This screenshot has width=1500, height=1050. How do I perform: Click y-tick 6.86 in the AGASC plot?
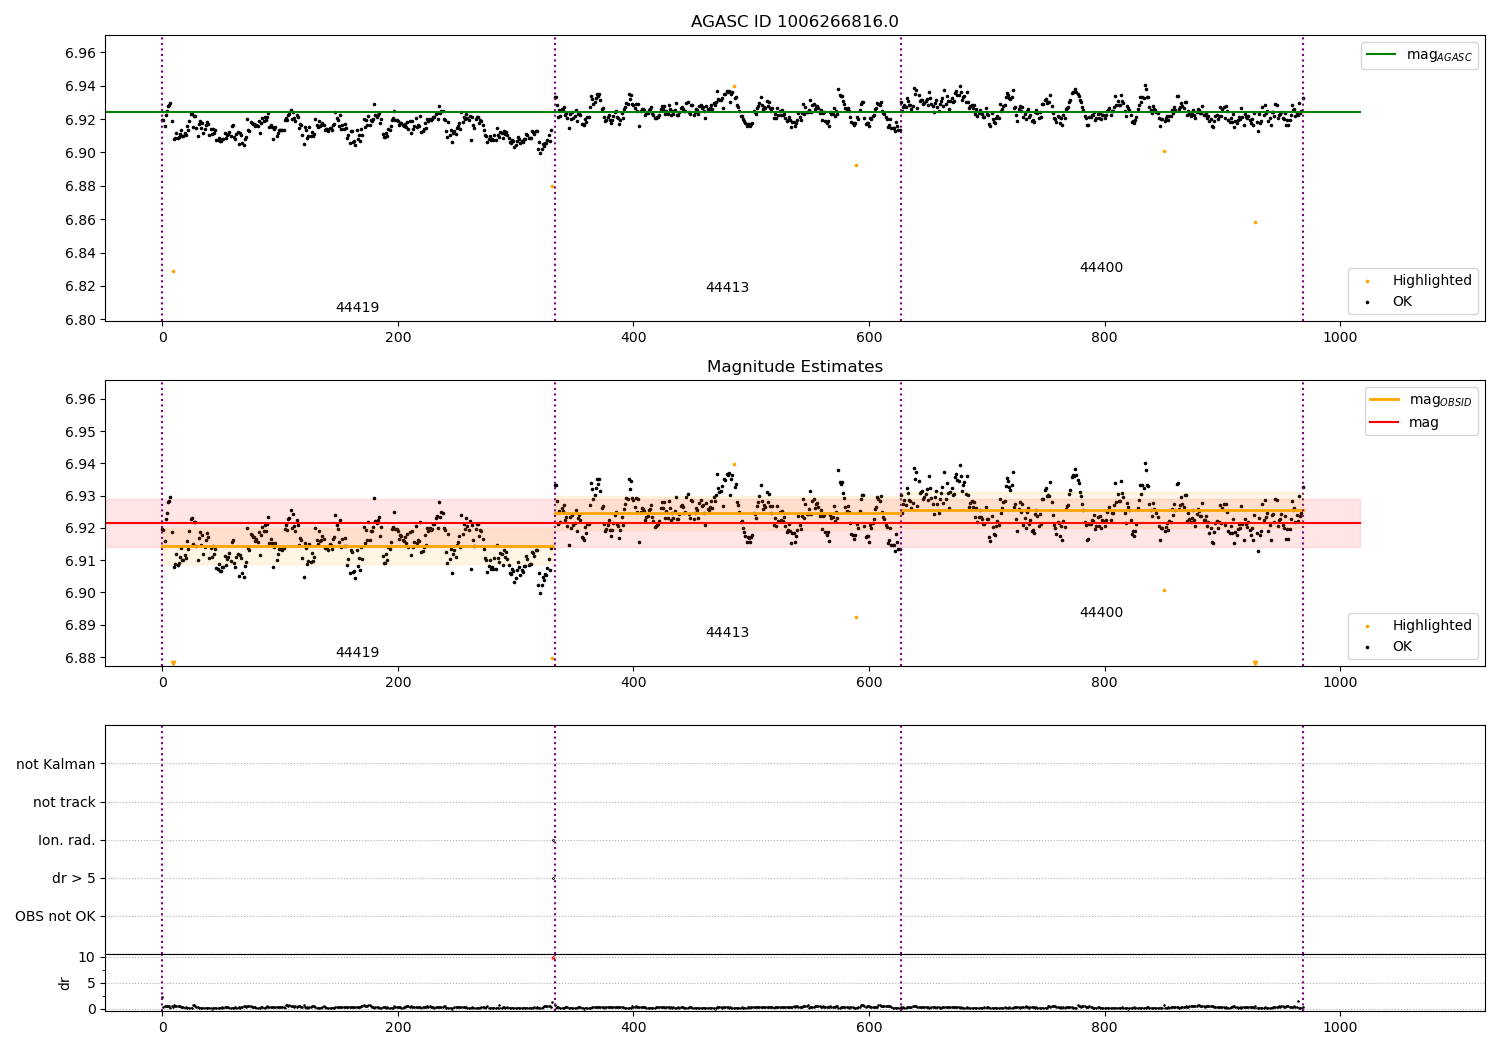tap(79, 220)
